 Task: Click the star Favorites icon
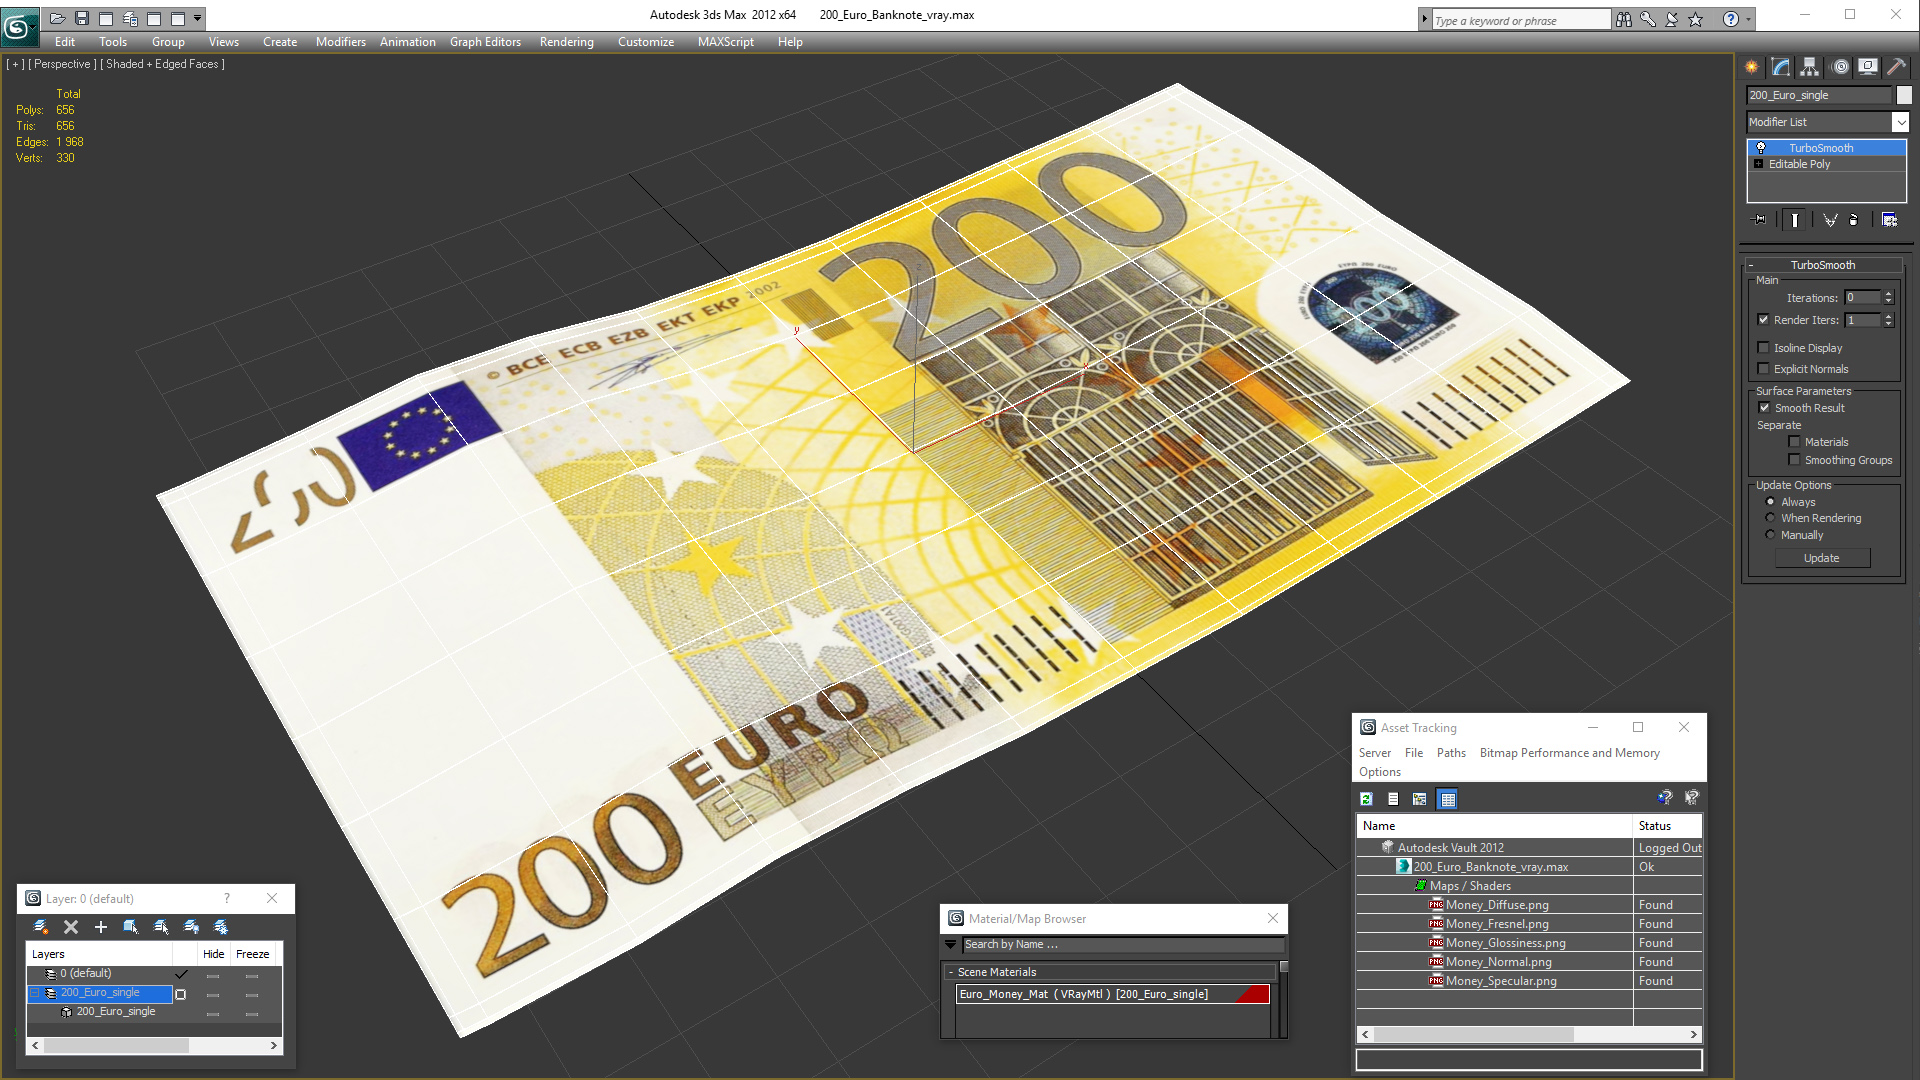(1695, 19)
